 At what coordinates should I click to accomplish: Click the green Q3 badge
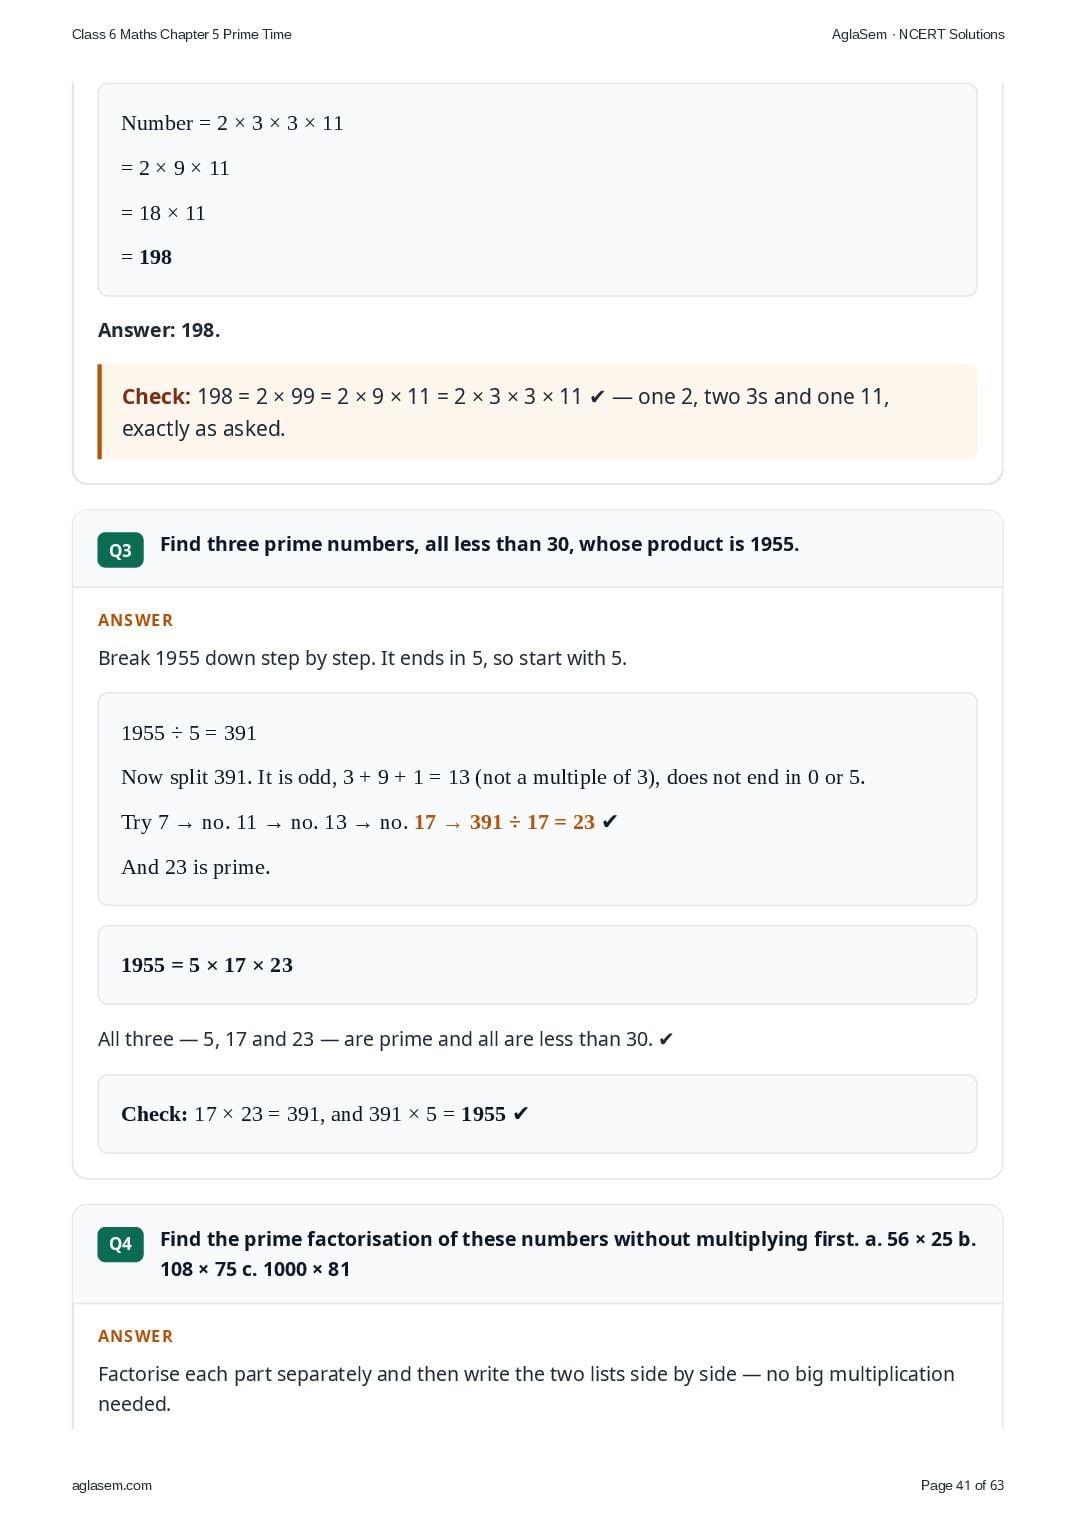pyautogui.click(x=120, y=550)
